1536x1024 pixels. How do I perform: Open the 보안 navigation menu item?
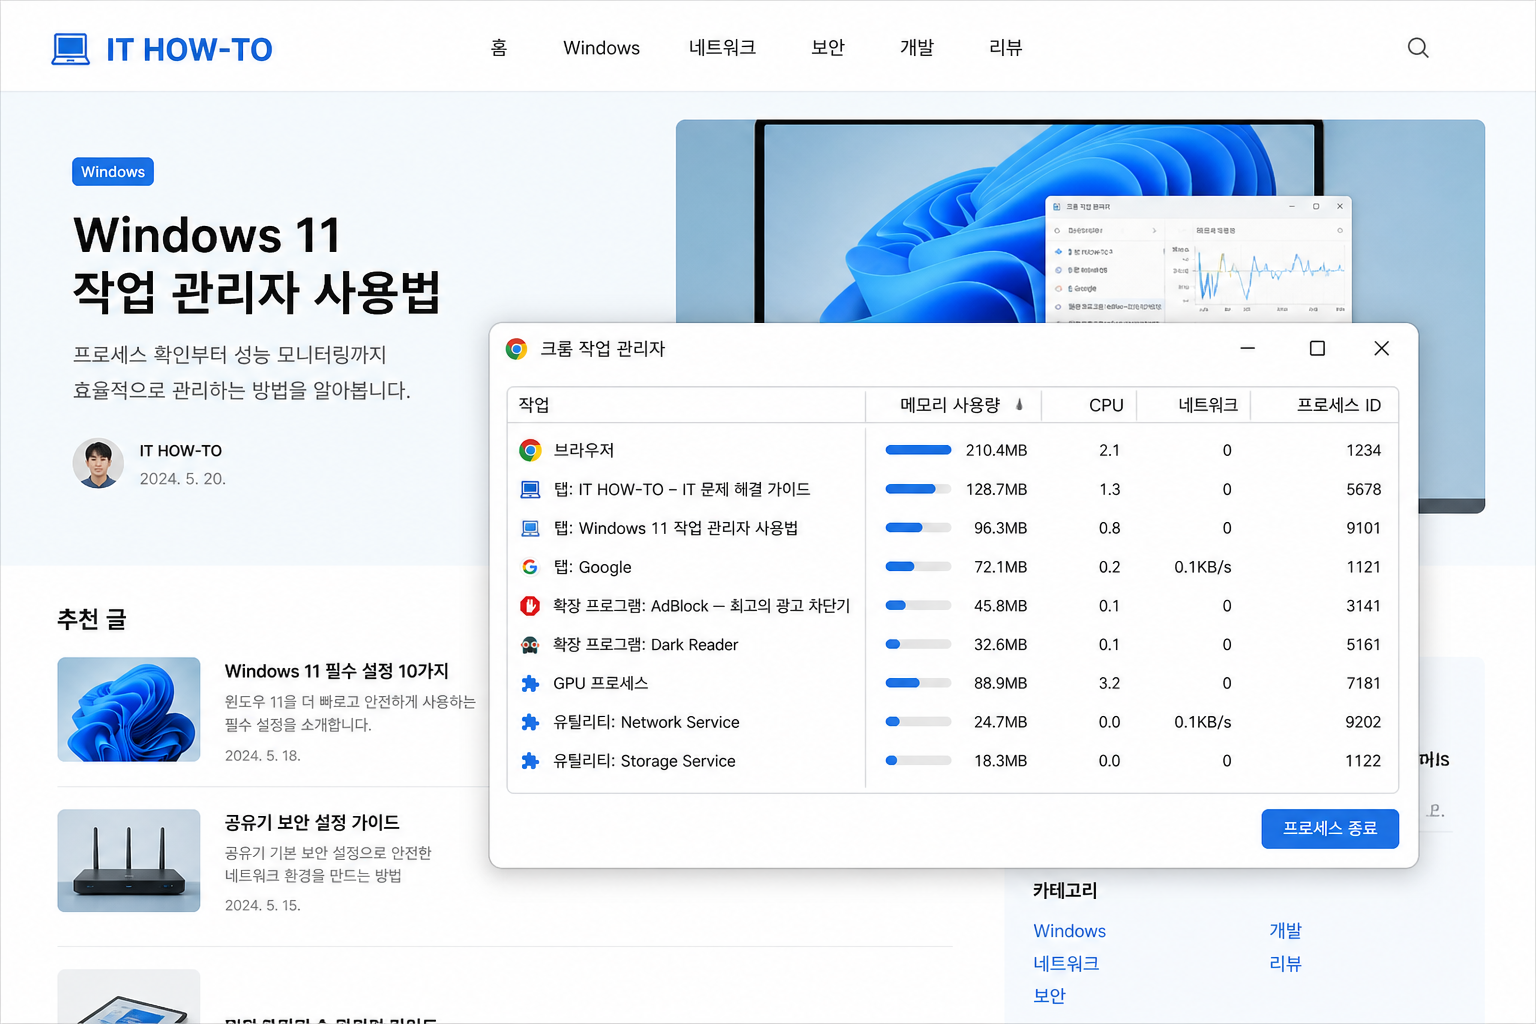click(828, 48)
